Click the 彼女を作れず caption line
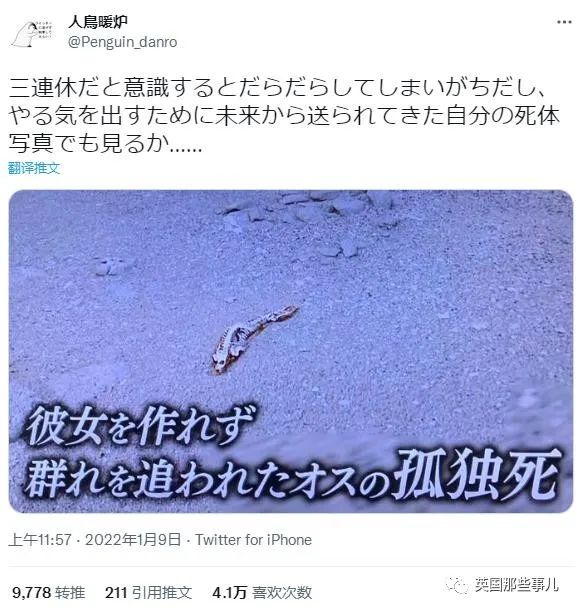 140,426
